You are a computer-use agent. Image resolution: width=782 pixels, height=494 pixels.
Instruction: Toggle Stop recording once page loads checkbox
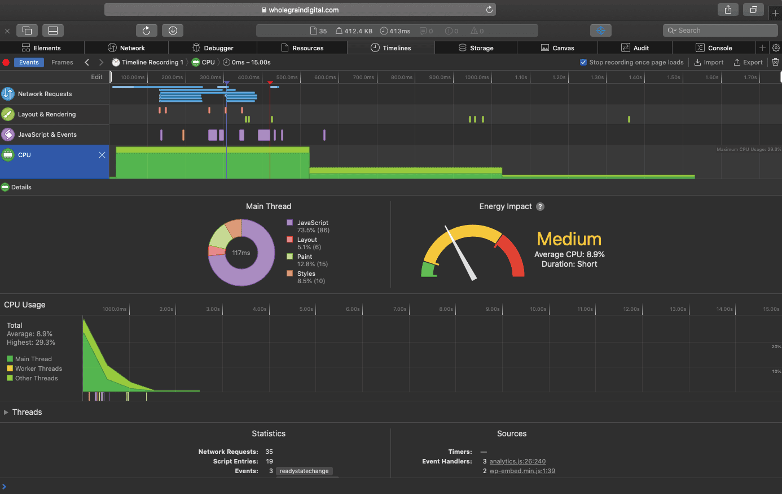[x=583, y=62]
